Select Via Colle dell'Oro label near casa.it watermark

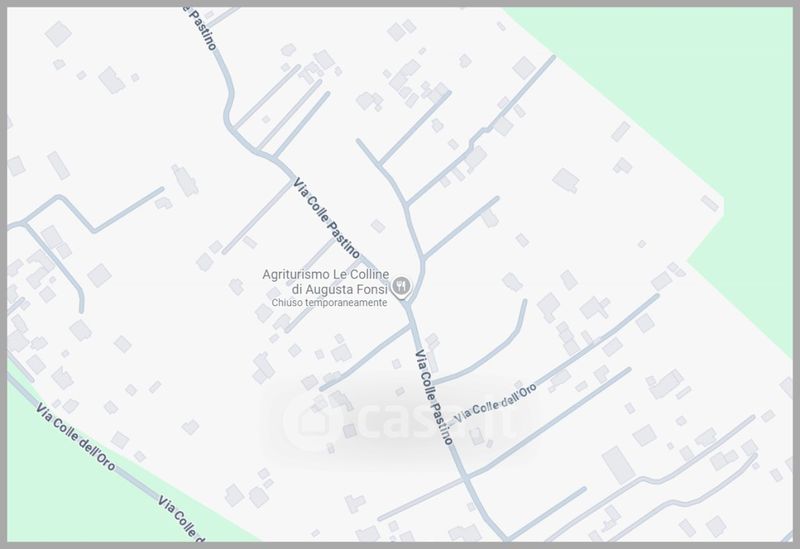495,403
